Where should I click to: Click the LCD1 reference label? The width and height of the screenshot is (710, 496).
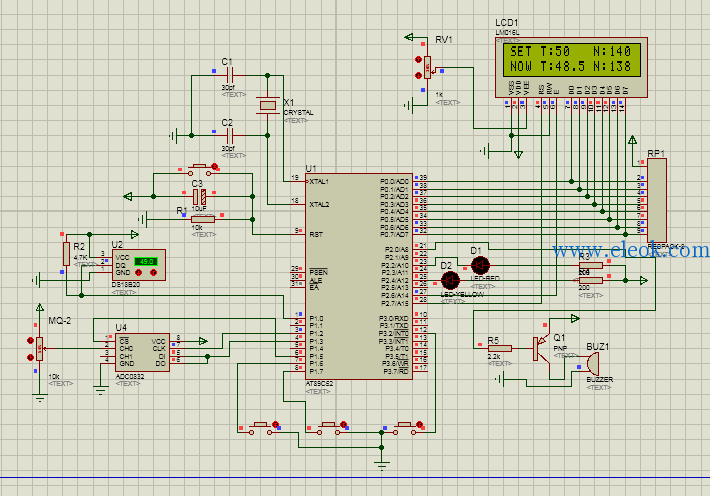pos(507,23)
